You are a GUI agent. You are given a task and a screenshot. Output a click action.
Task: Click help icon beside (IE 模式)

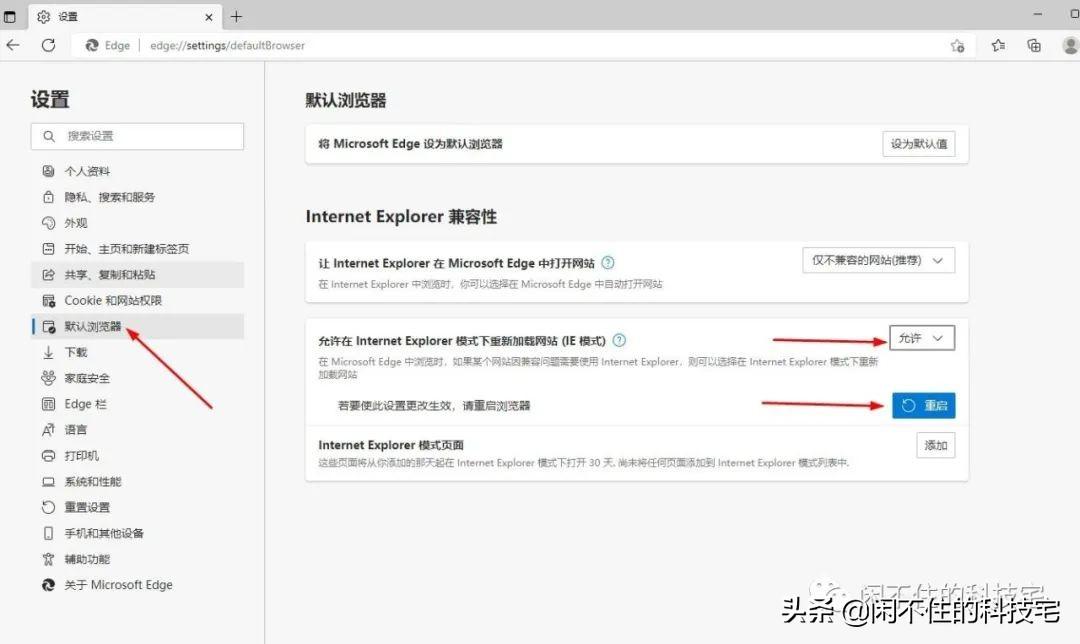coord(619,340)
